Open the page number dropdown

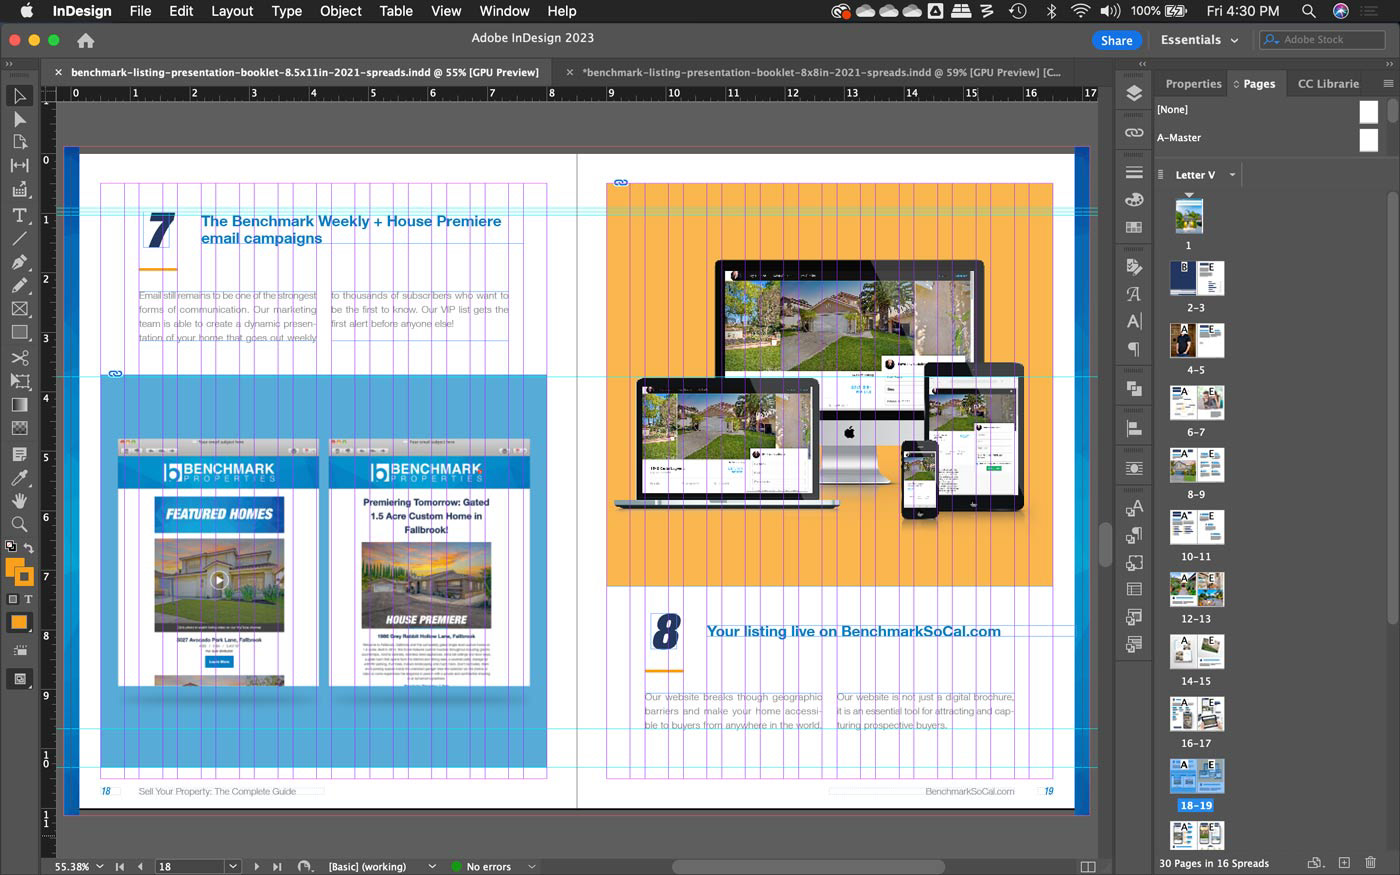pos(233,866)
